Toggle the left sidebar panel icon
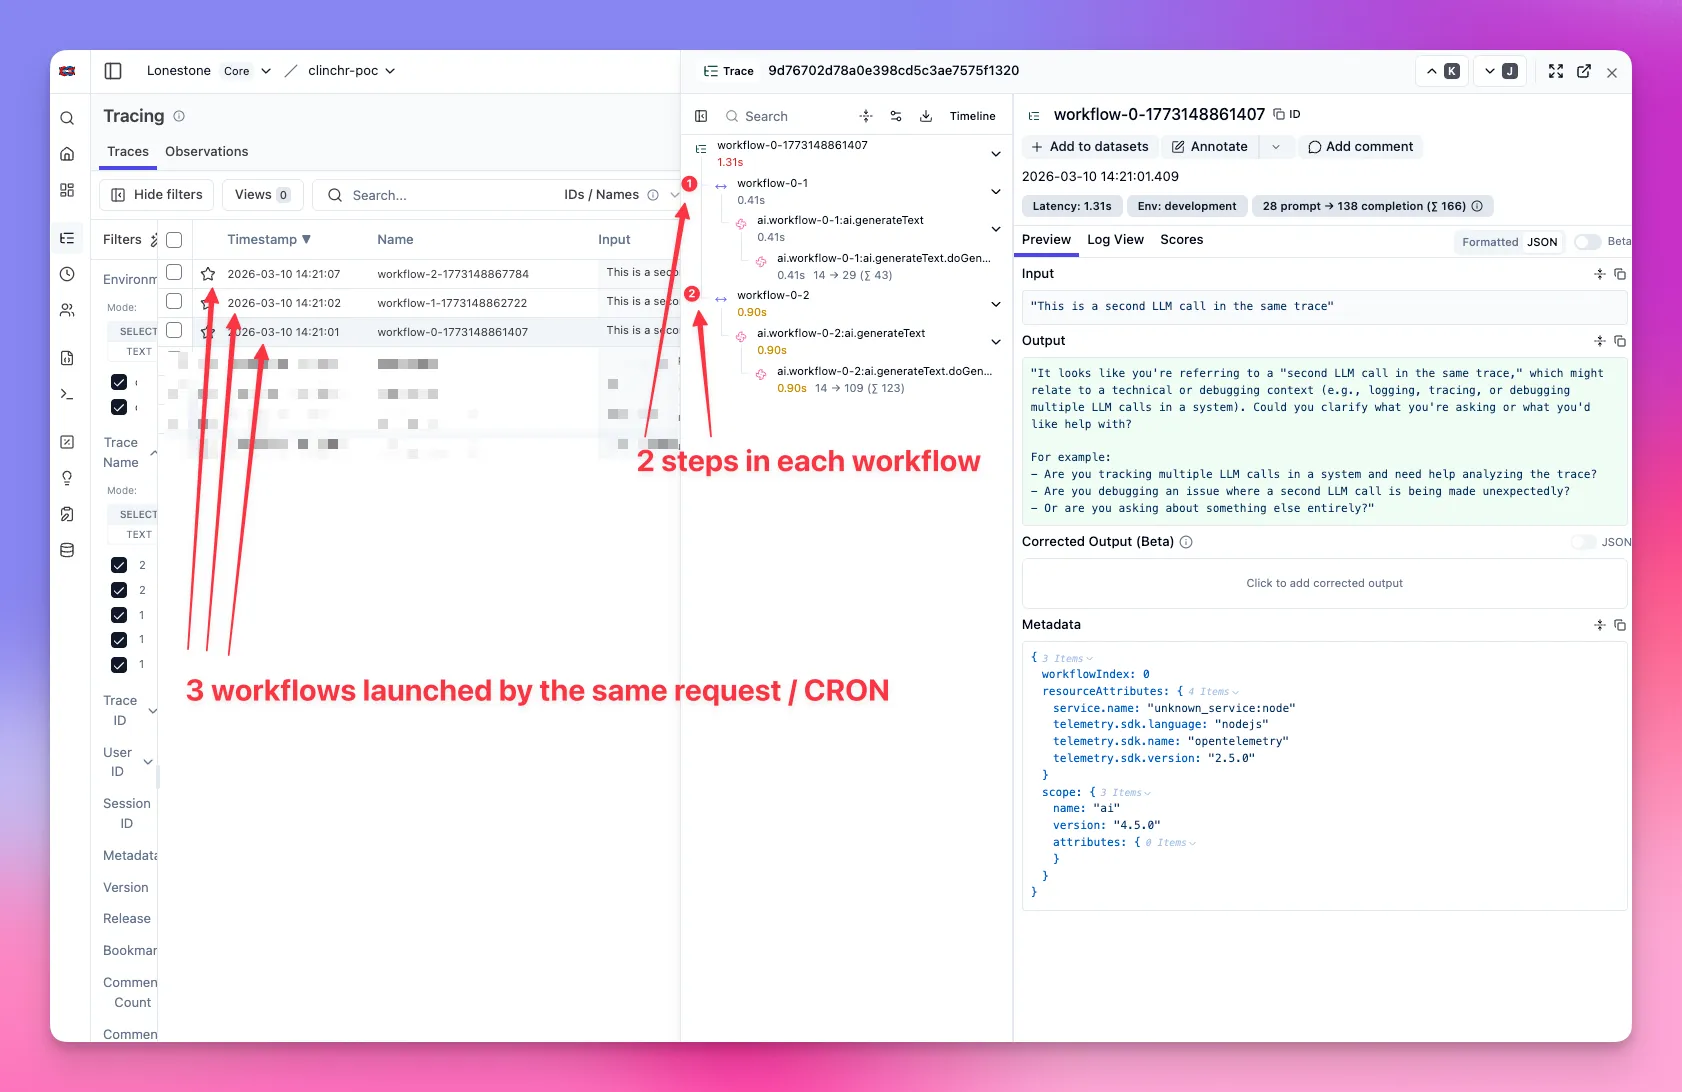Image resolution: width=1682 pixels, height=1092 pixels. coord(113,71)
